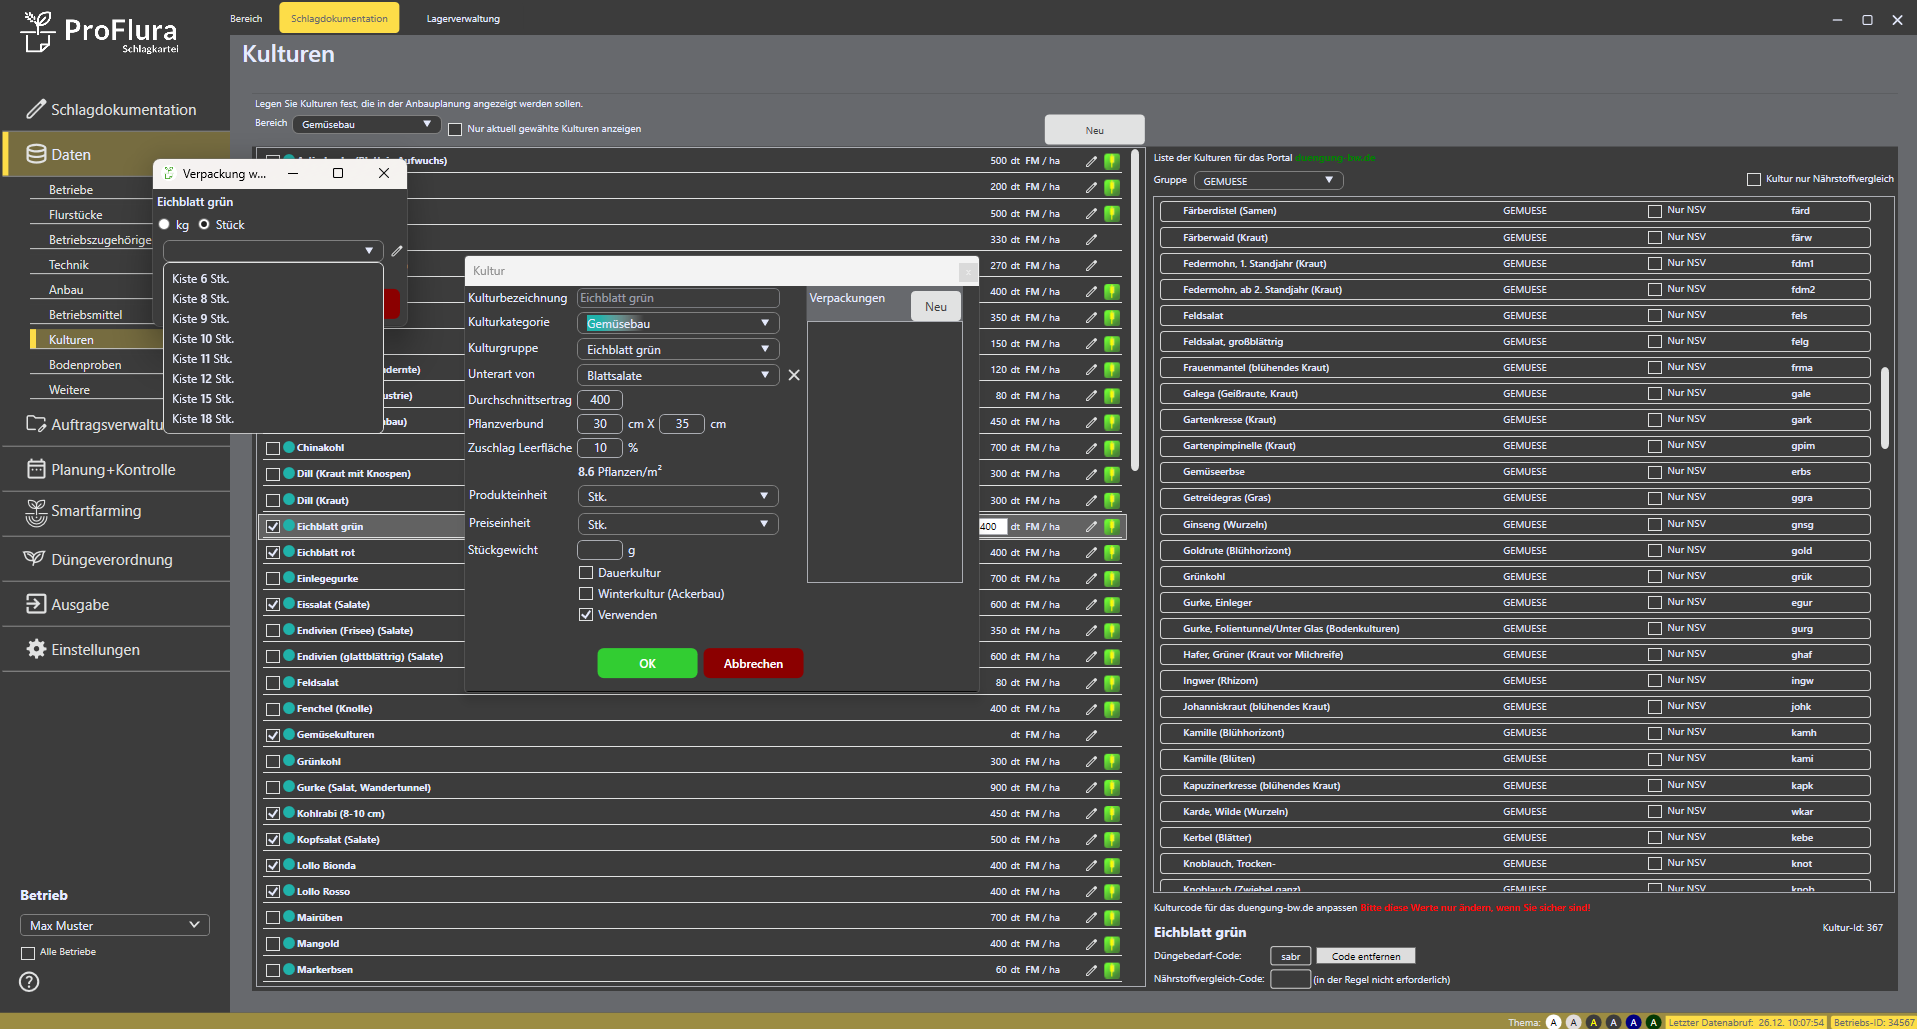The width and height of the screenshot is (1917, 1029).
Task: Click the pencil edit icon in Verpackung window
Action: [x=397, y=251]
